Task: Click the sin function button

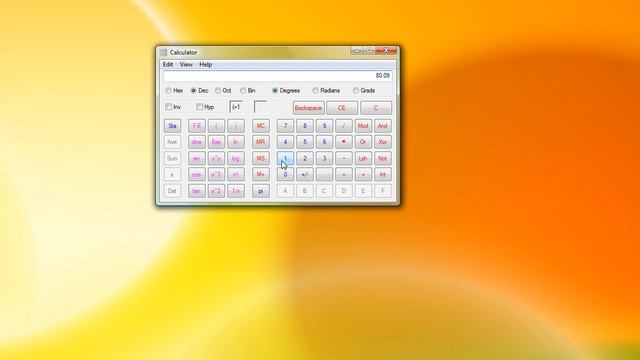Action: click(197, 158)
